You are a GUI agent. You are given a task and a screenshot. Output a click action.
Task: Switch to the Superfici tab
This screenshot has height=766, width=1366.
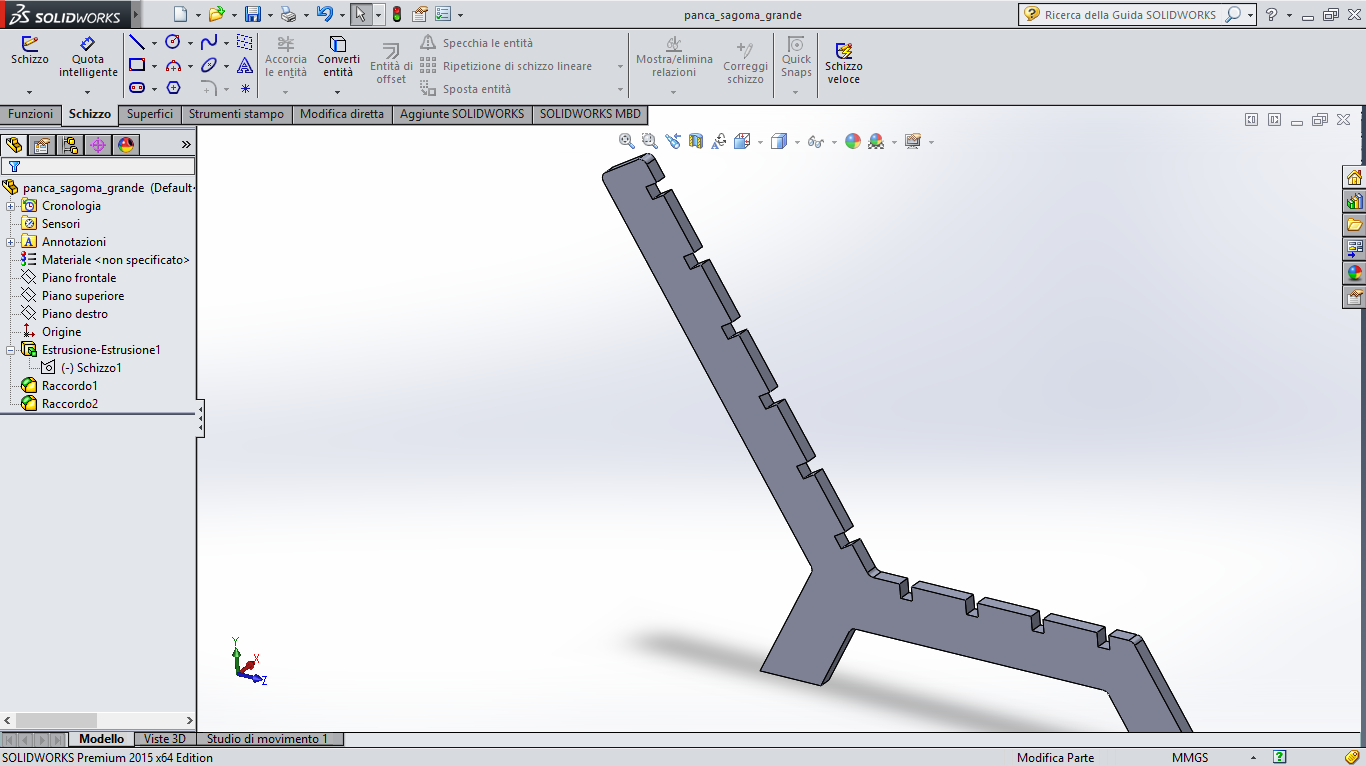tap(150, 114)
